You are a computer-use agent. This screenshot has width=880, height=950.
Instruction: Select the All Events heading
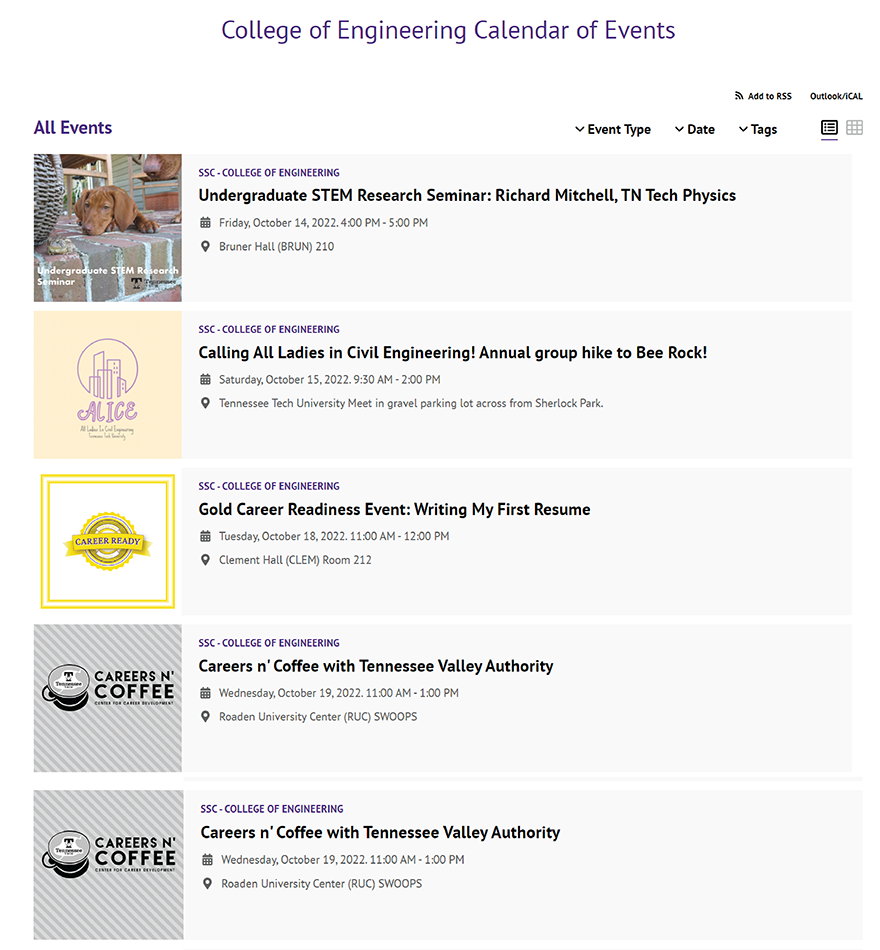pos(73,128)
